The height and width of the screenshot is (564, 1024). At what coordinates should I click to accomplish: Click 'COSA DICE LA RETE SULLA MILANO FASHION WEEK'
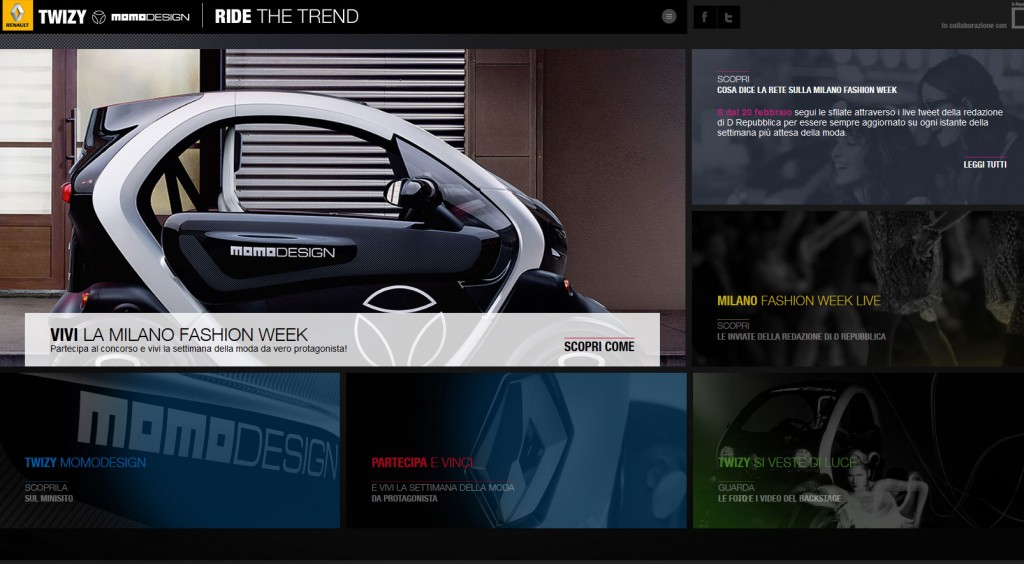point(807,90)
